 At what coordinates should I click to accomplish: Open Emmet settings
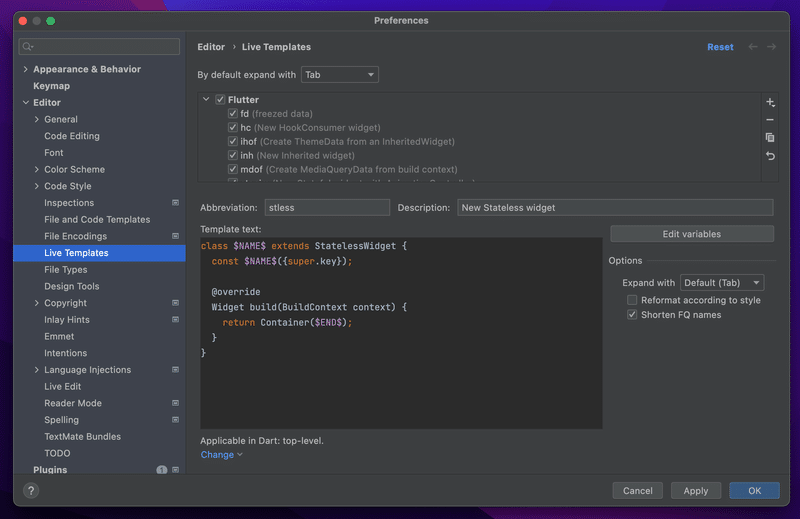pos(59,336)
